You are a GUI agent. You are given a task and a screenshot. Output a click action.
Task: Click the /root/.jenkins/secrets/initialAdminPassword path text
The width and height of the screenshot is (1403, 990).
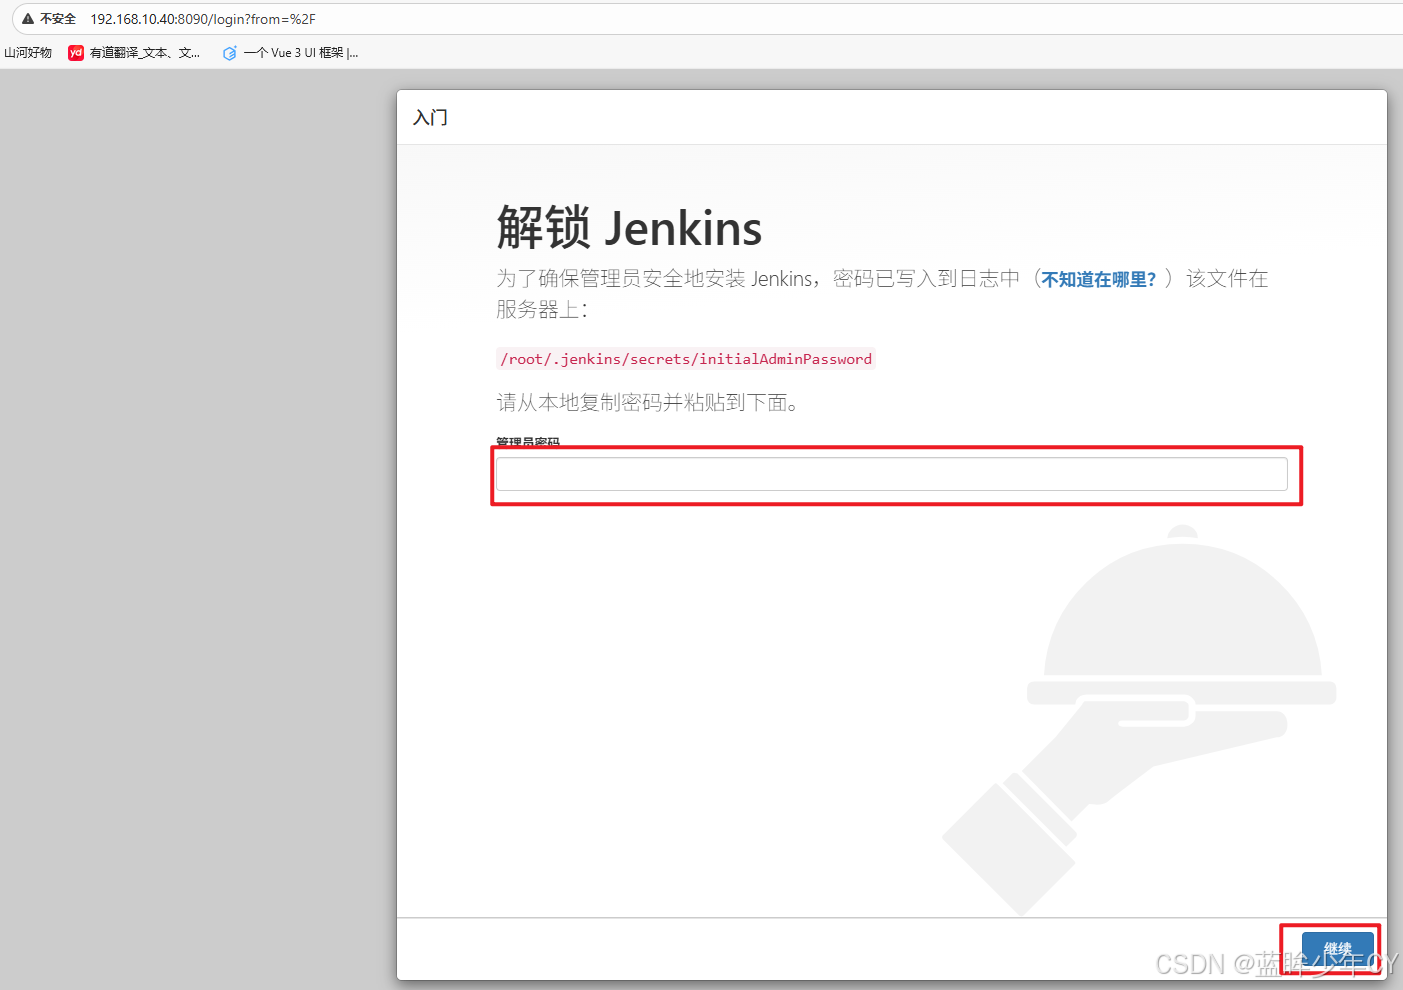pyautogui.click(x=686, y=359)
